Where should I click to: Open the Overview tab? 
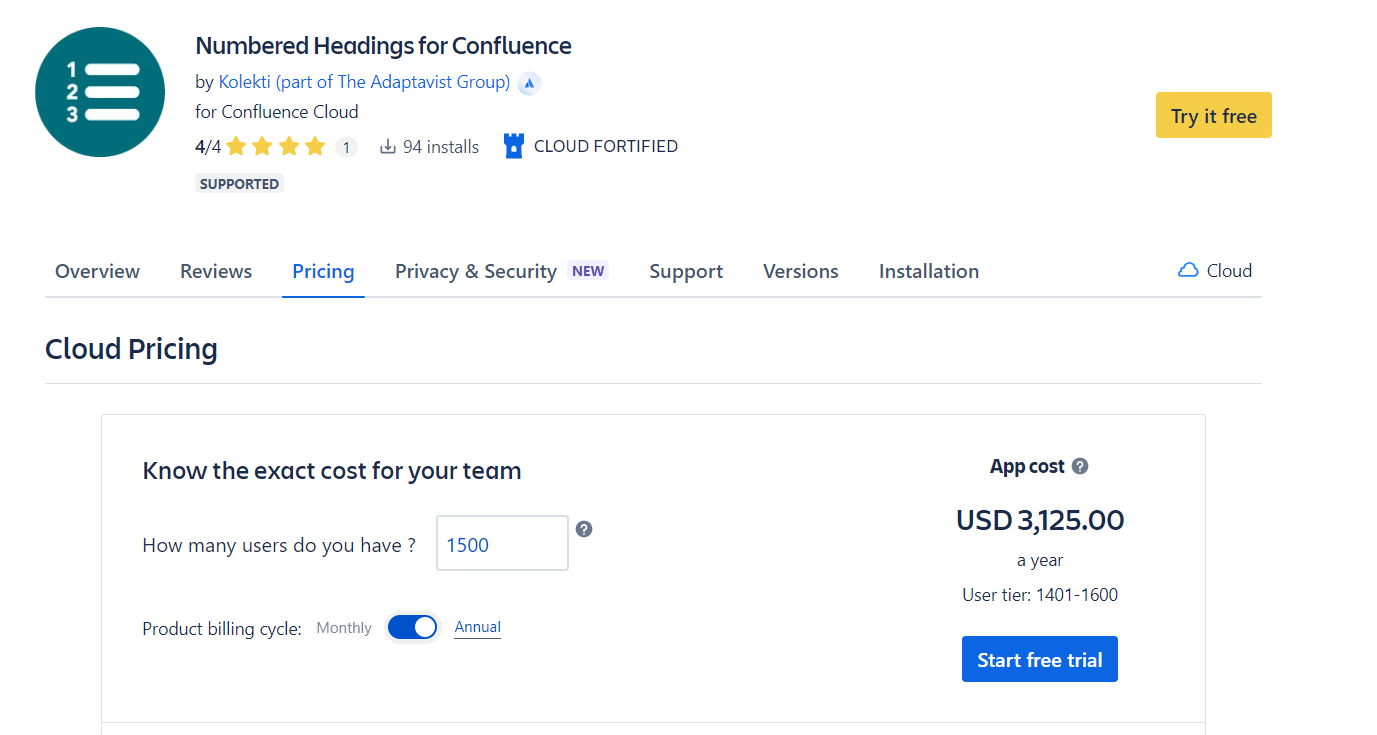pyautogui.click(x=97, y=271)
